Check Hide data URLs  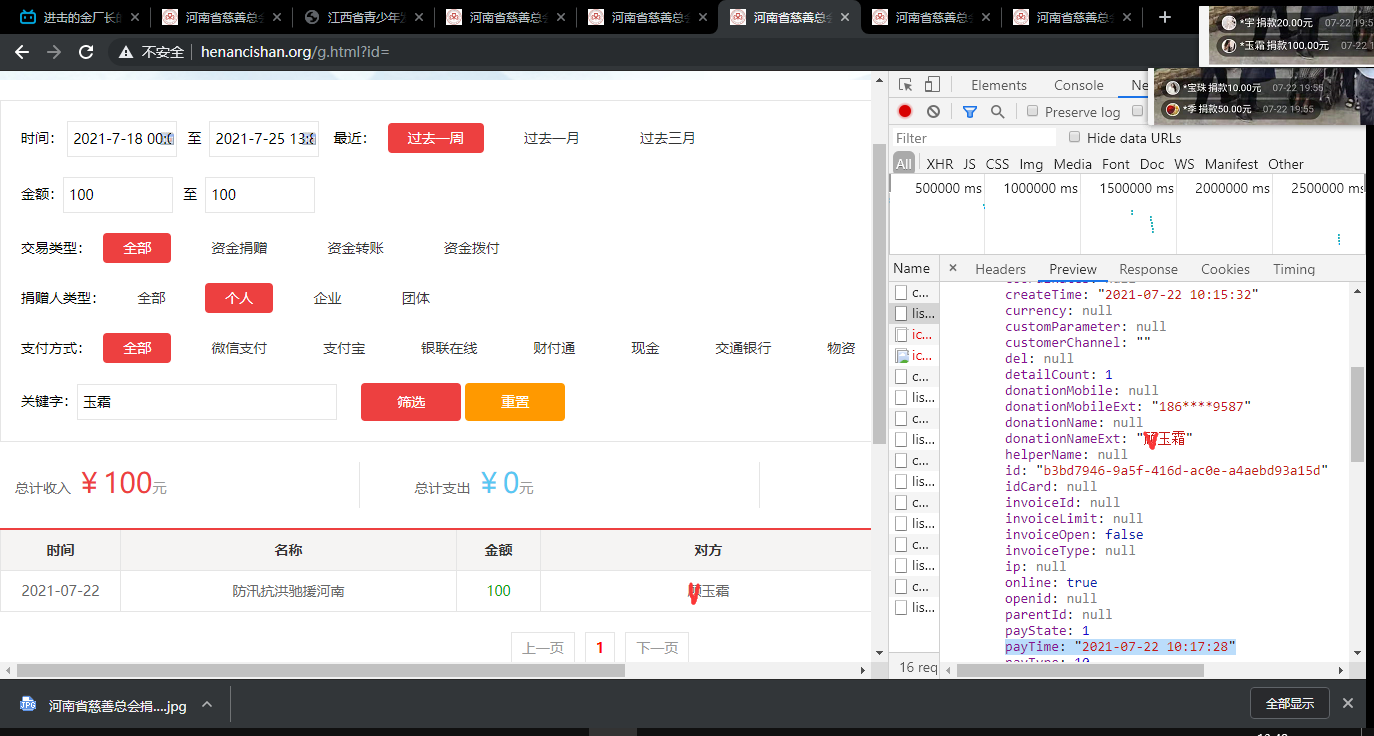point(1075,138)
